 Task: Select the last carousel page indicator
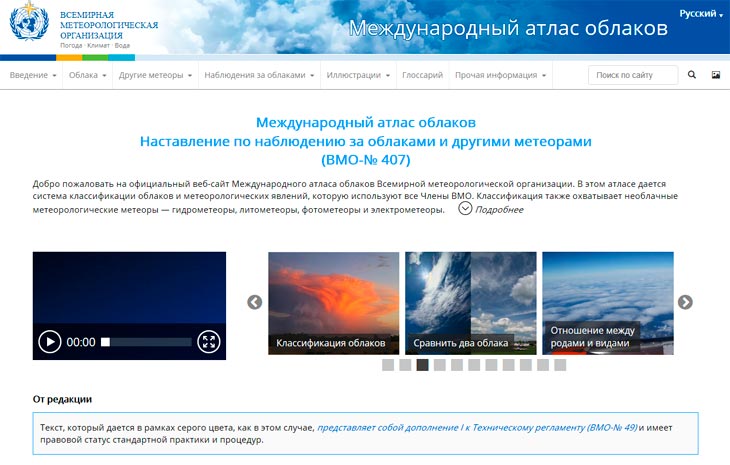pyautogui.click(x=560, y=365)
